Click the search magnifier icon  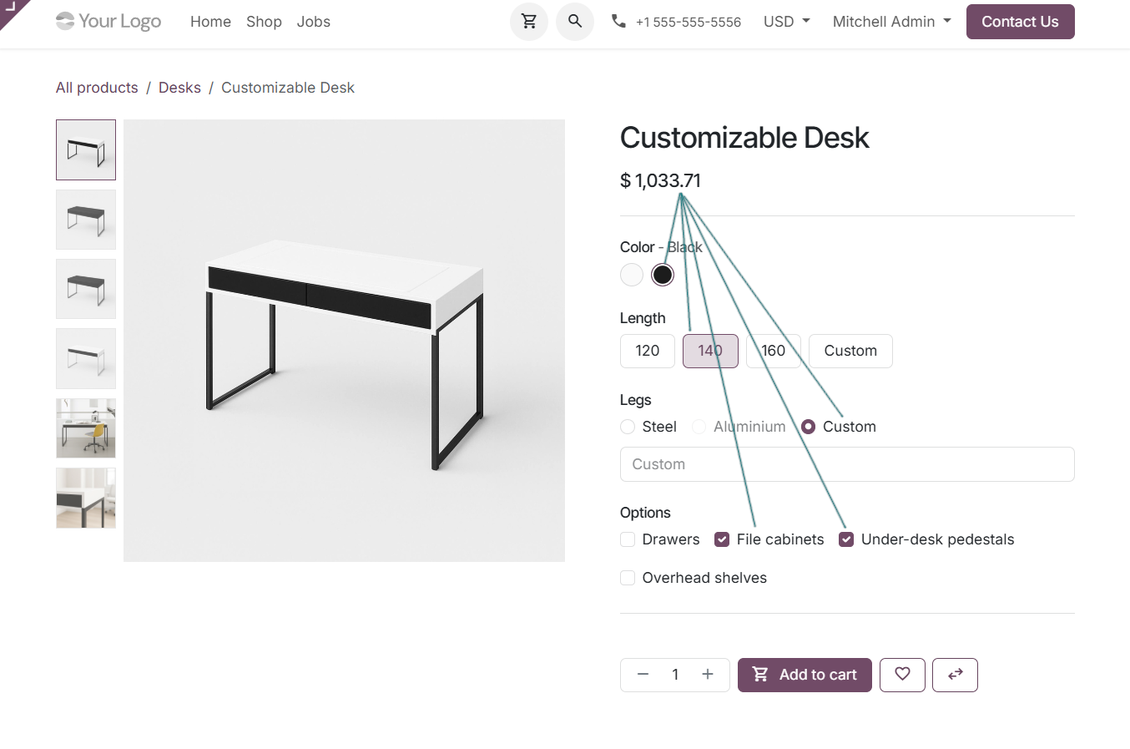tap(574, 22)
